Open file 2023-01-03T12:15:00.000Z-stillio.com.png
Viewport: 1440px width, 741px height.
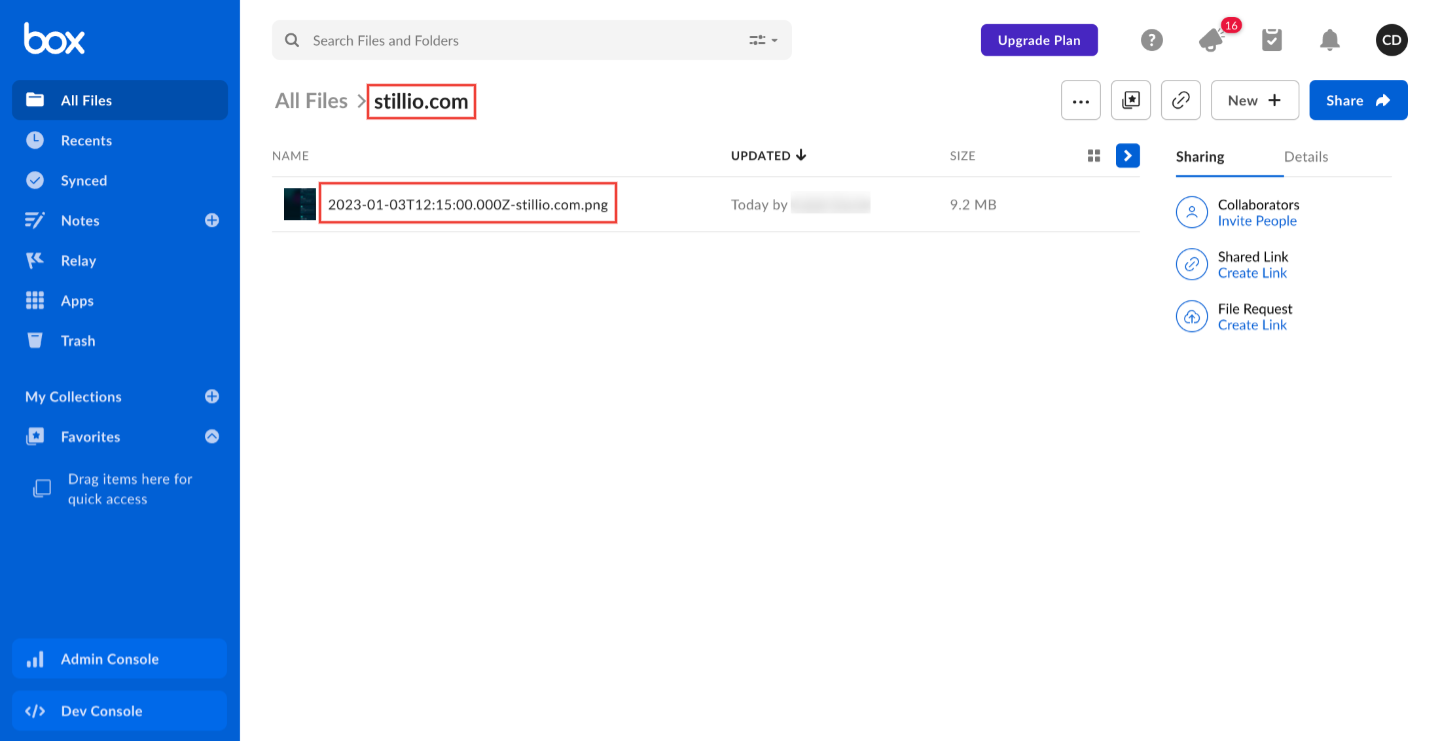click(468, 204)
